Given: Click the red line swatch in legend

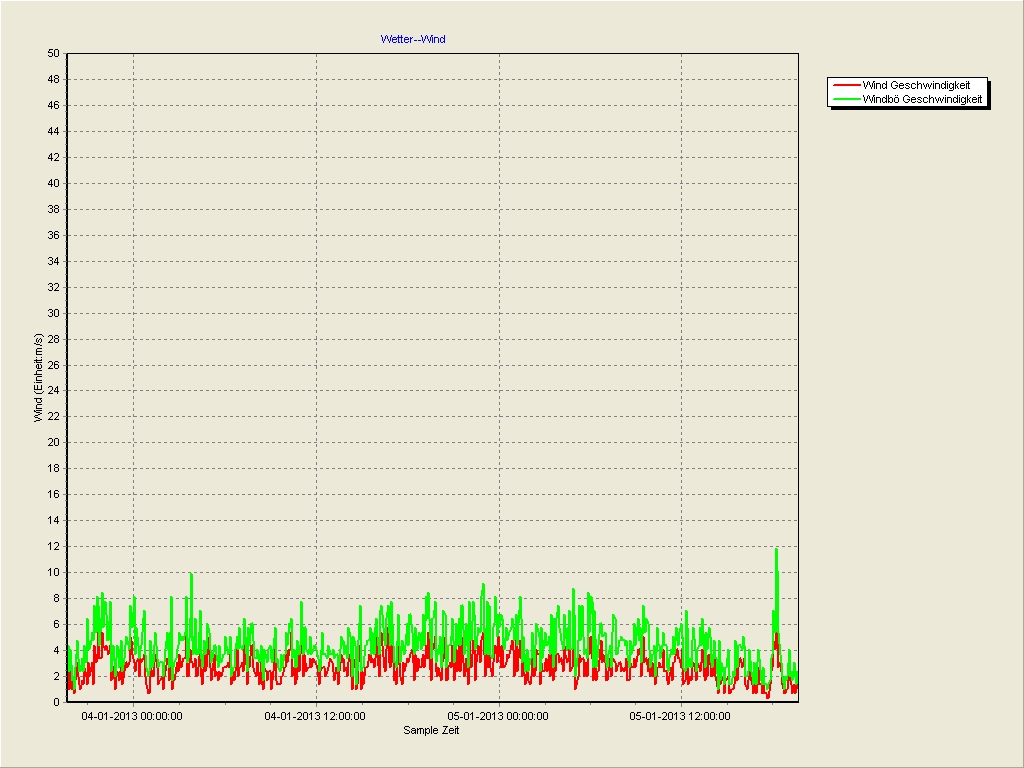Looking at the screenshot, I should pyautogui.click(x=846, y=85).
